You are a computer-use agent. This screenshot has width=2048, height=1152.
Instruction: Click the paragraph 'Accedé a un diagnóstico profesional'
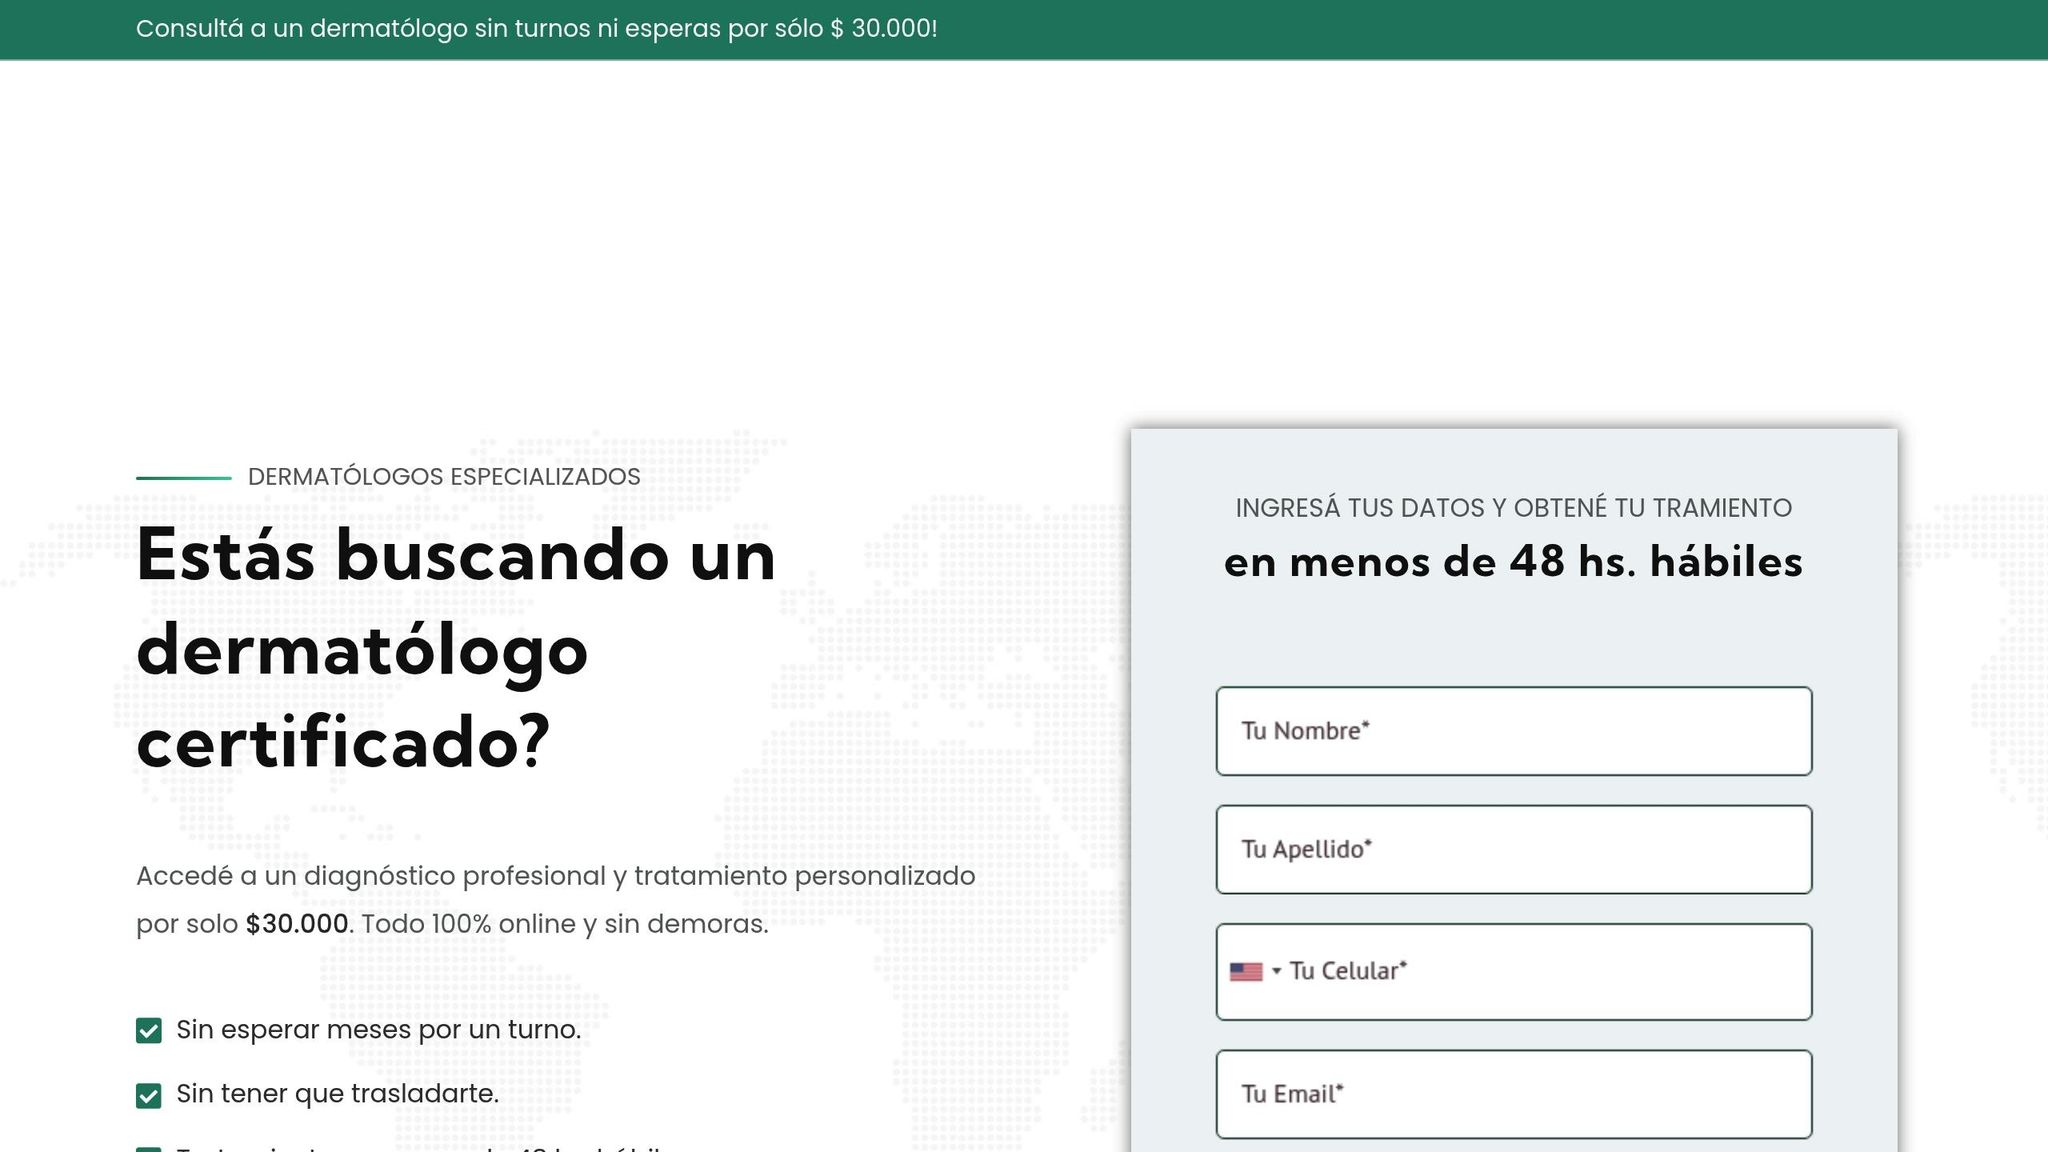pos(556,900)
